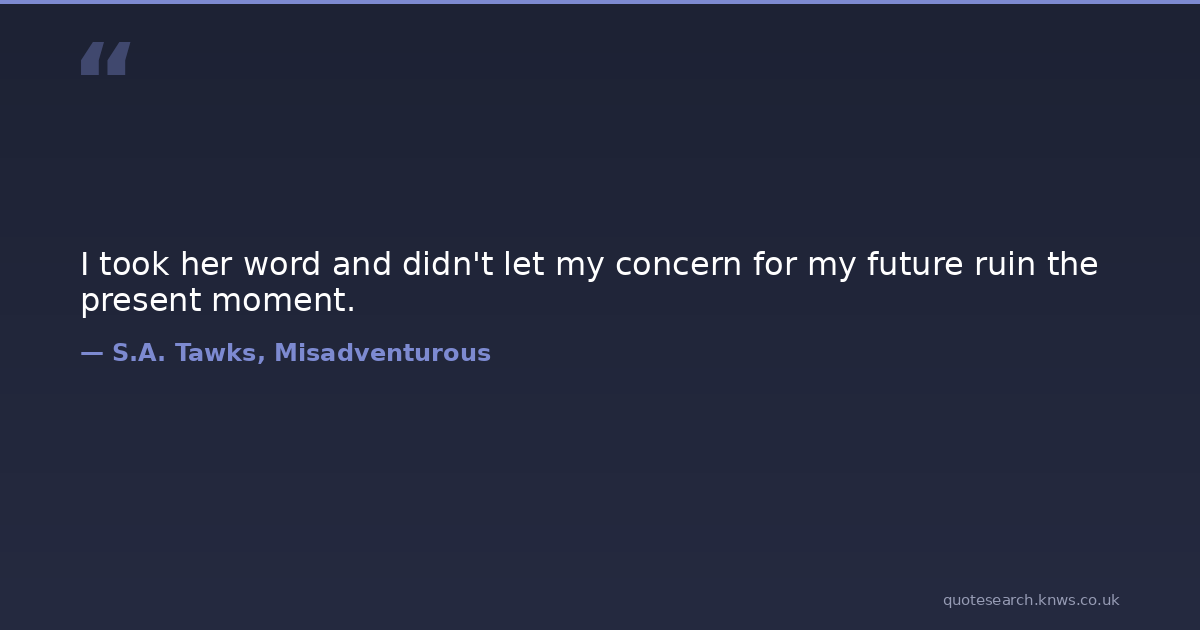Click the purple accent bar at top
This screenshot has height=630, width=1200.
600,2
